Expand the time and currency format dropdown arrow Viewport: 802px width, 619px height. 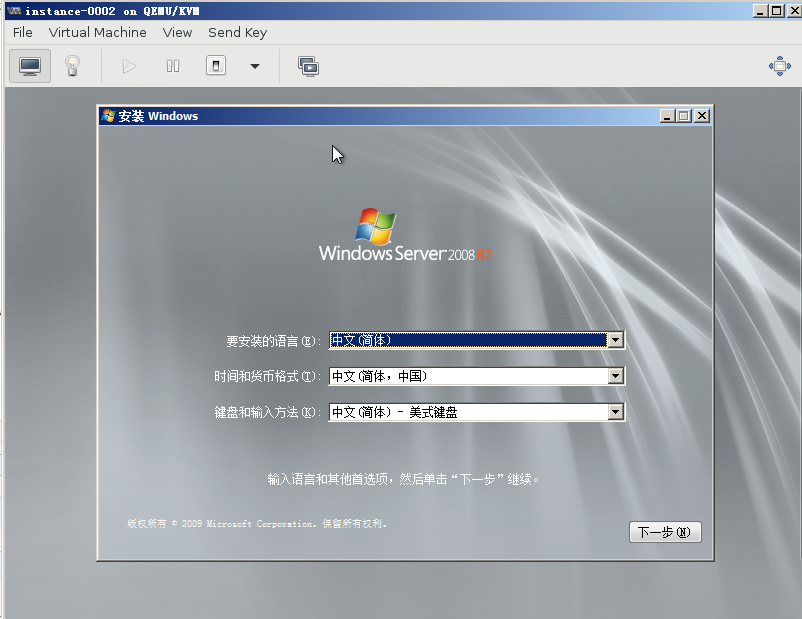tap(616, 376)
